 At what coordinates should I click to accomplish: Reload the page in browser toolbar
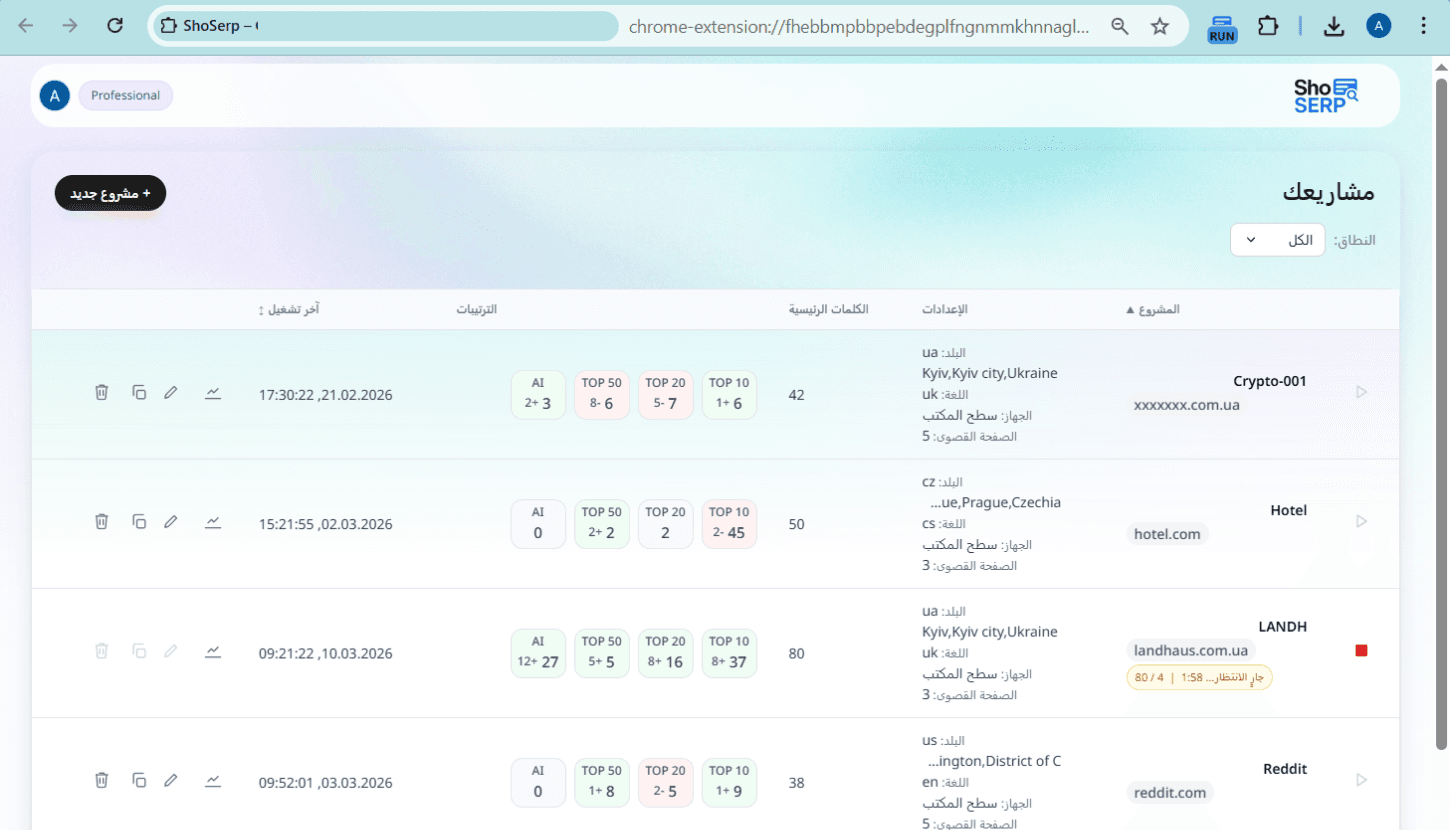[x=115, y=26]
